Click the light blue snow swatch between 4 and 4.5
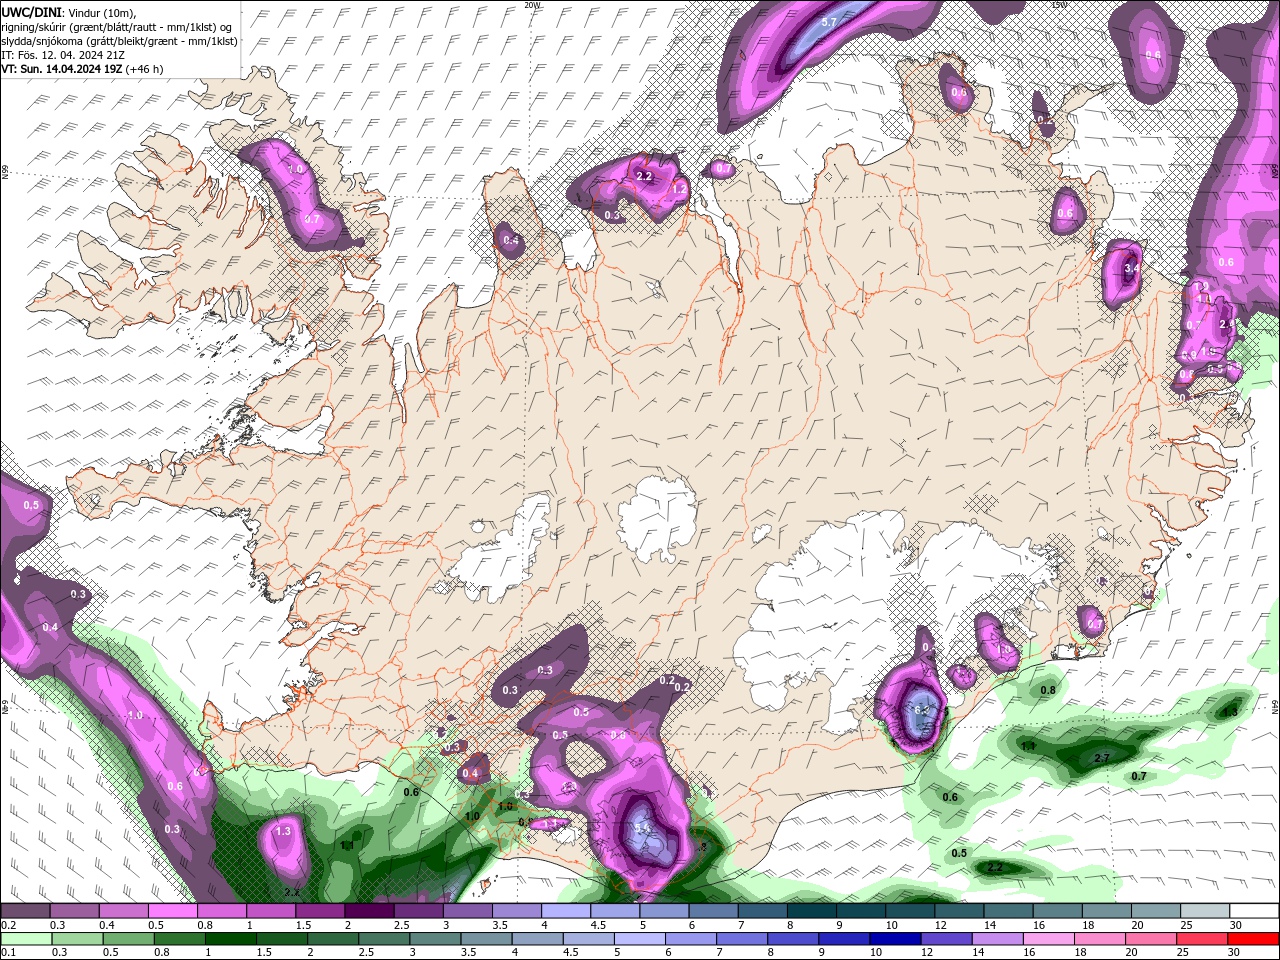1280x960 pixels. pyautogui.click(x=566, y=911)
